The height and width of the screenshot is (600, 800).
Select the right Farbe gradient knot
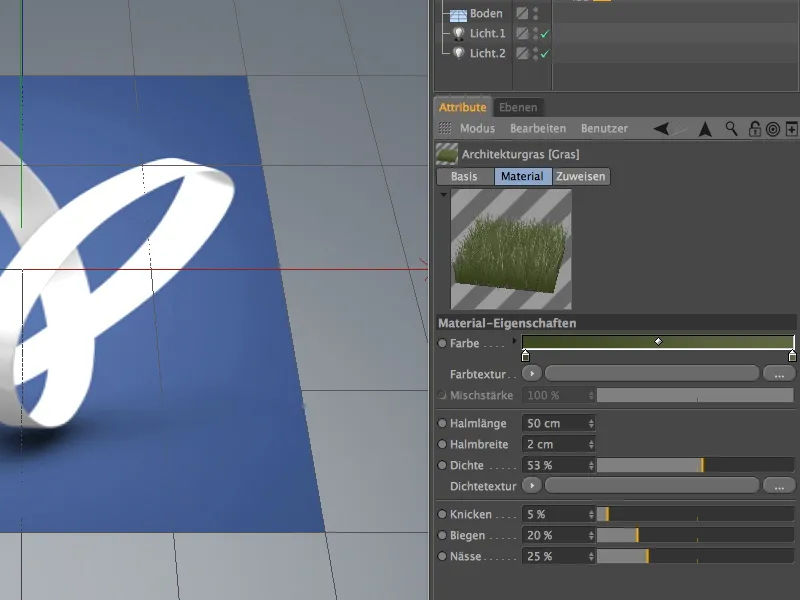(792, 356)
